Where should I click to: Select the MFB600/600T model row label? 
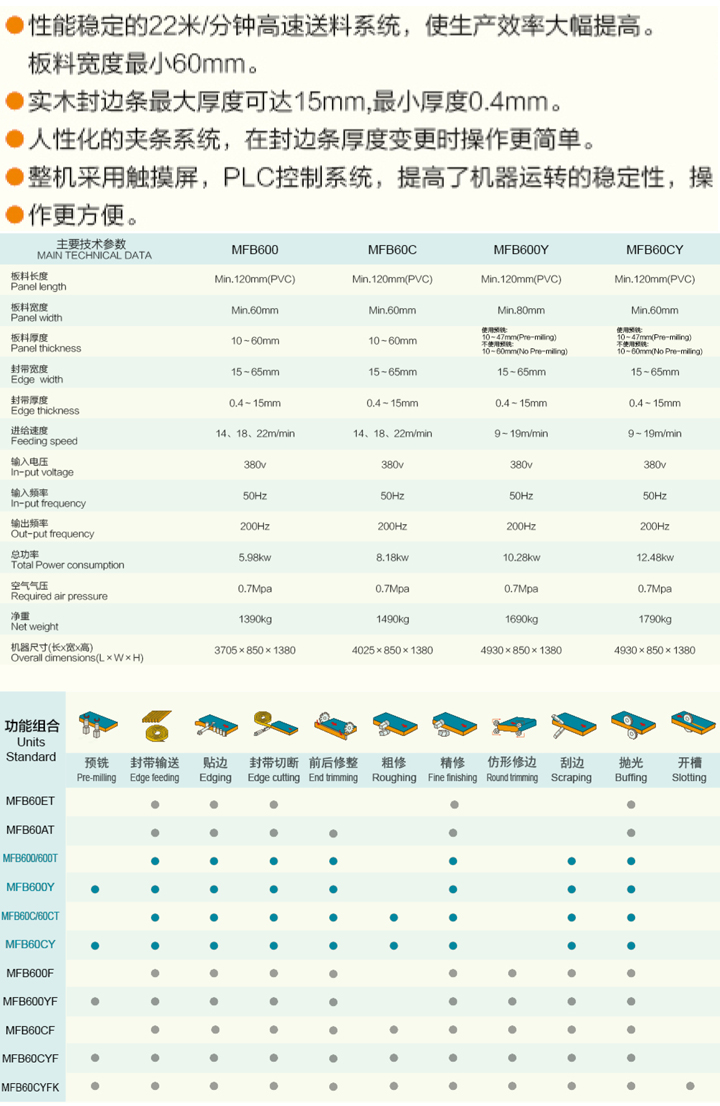click(x=30, y=858)
